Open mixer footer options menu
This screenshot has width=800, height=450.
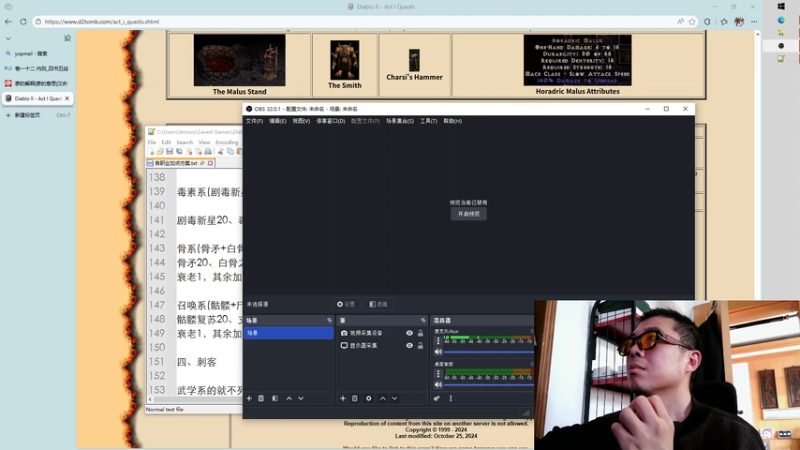[451, 398]
